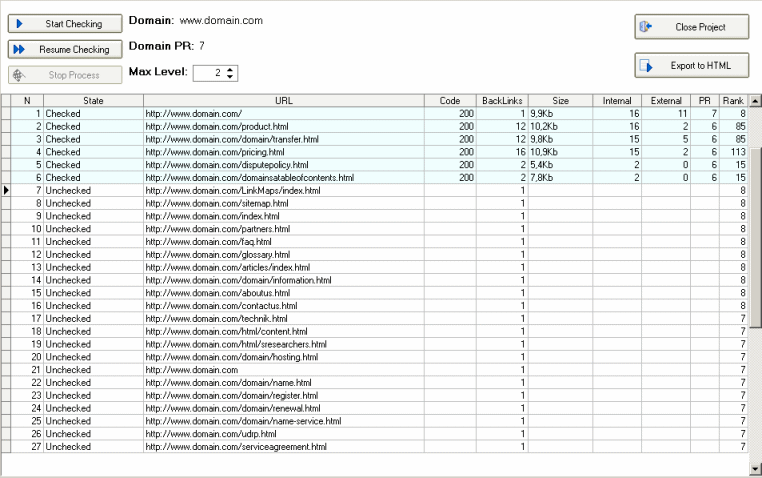Sort by the PR column header
This screenshot has width=762, height=478.
pos(705,101)
